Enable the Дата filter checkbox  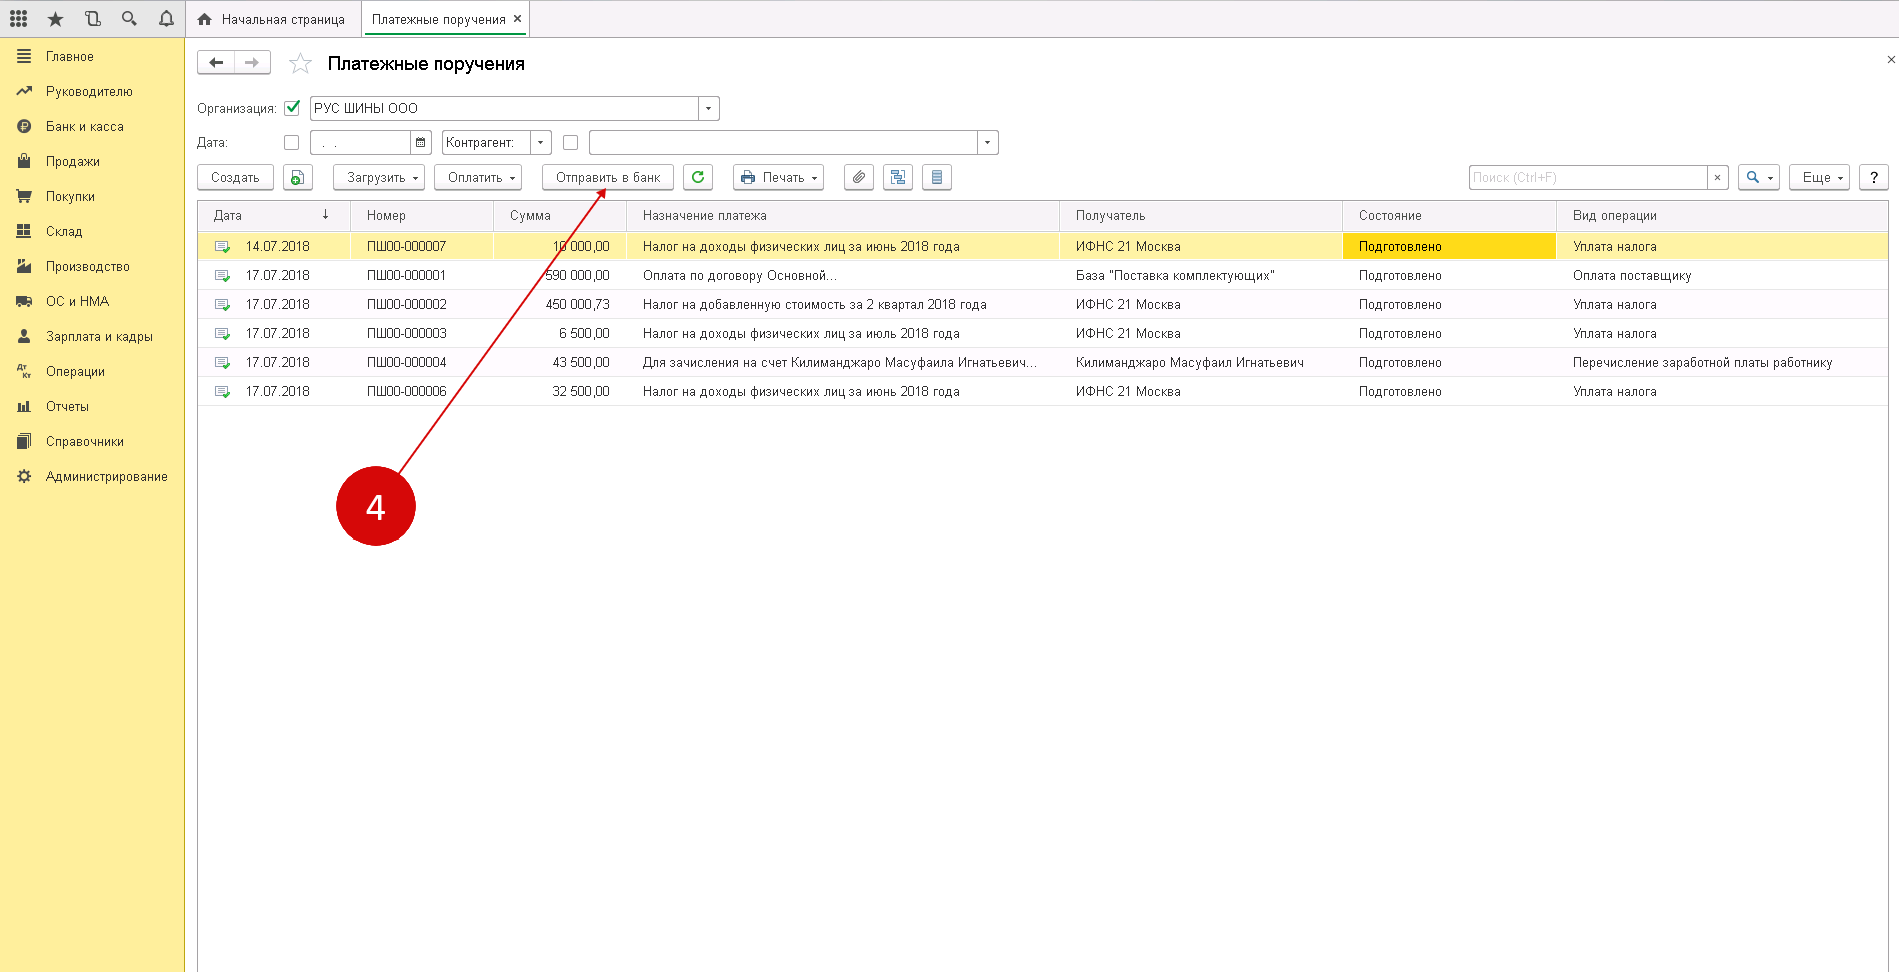click(292, 143)
